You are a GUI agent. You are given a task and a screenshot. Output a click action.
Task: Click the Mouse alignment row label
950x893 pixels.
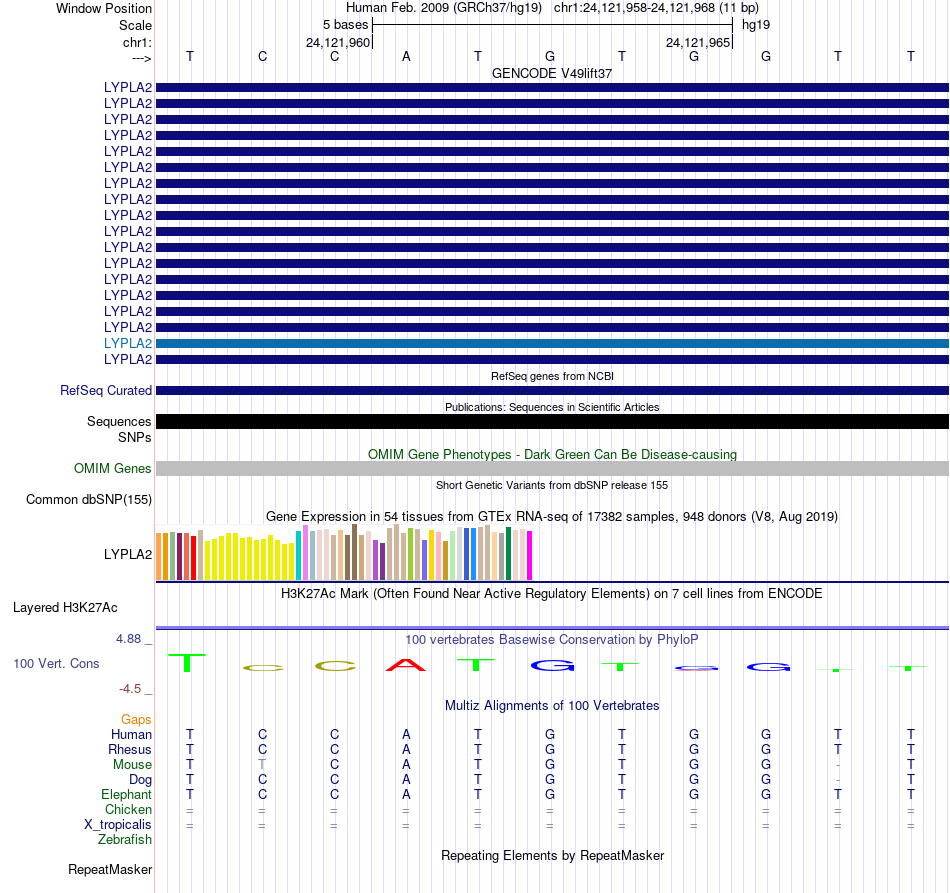tap(132, 765)
